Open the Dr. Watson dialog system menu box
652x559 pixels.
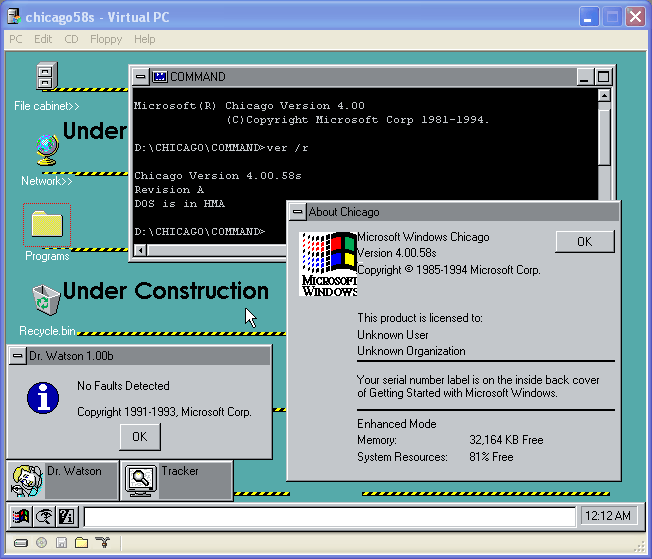coord(17,356)
